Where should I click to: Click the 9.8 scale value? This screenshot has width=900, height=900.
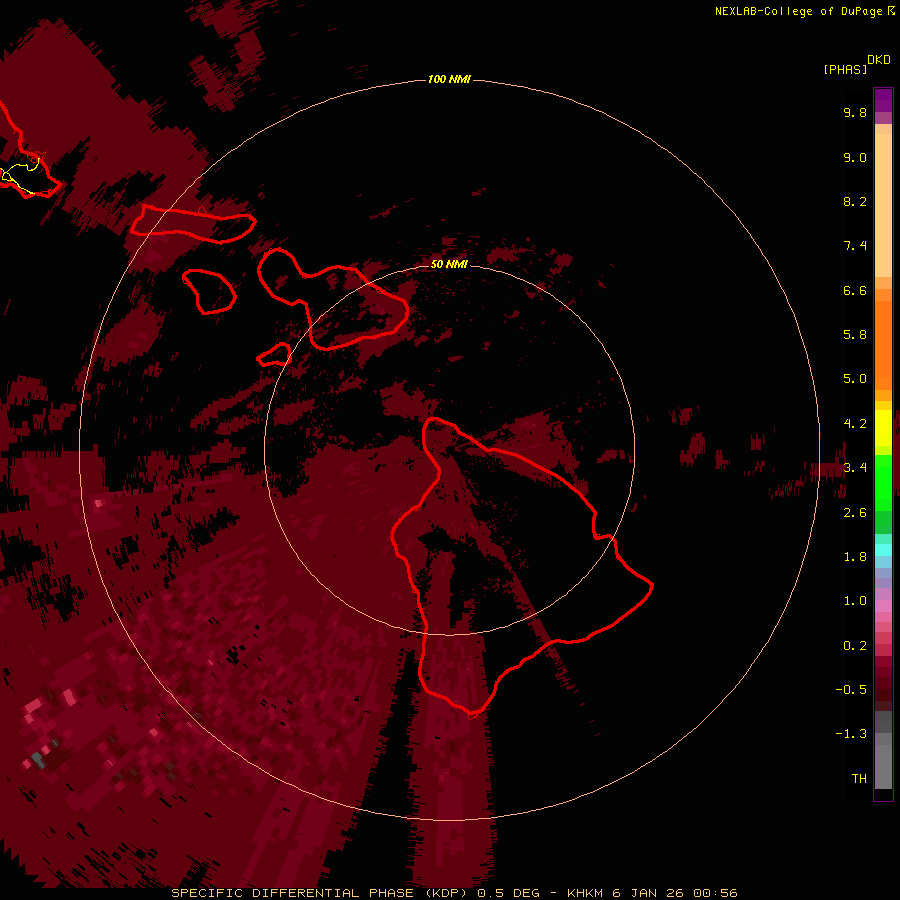click(855, 112)
